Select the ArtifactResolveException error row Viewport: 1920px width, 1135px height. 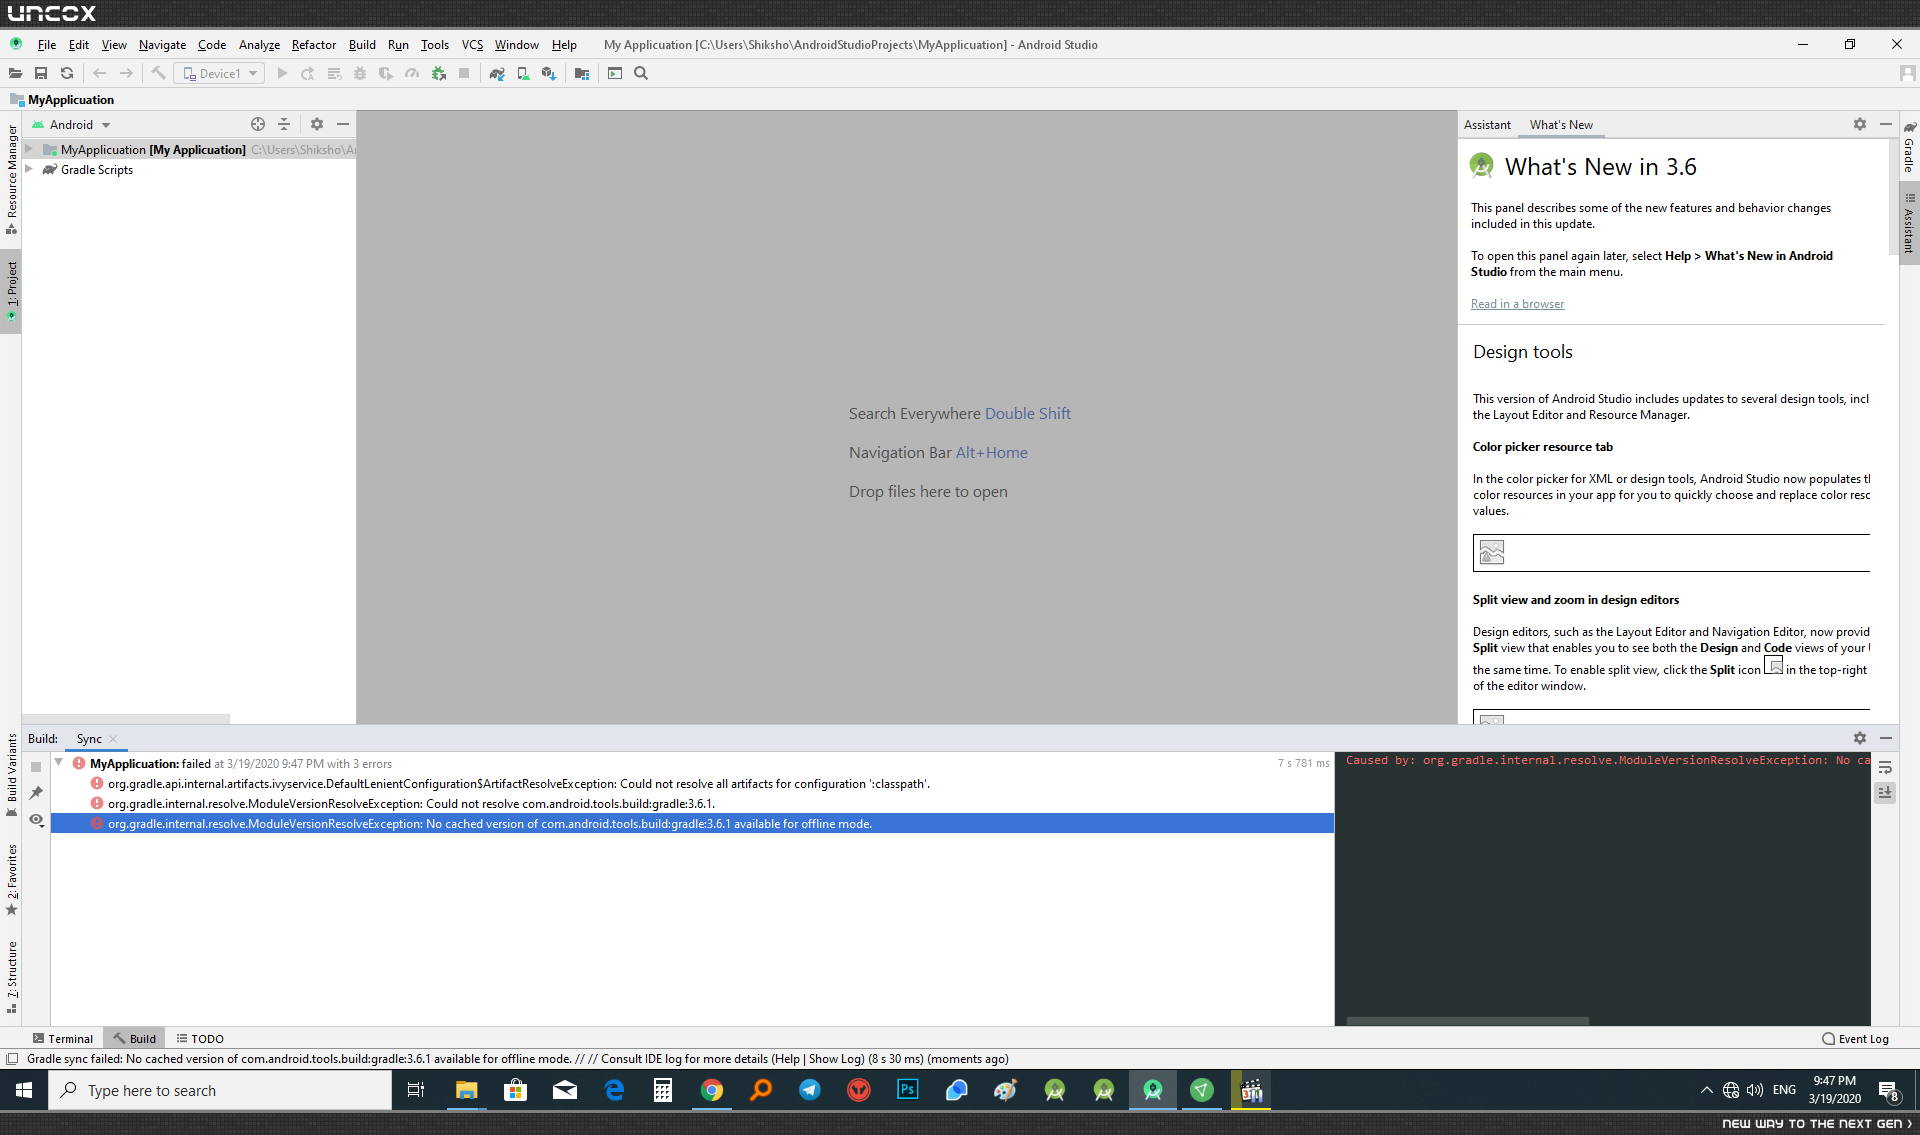click(693, 783)
